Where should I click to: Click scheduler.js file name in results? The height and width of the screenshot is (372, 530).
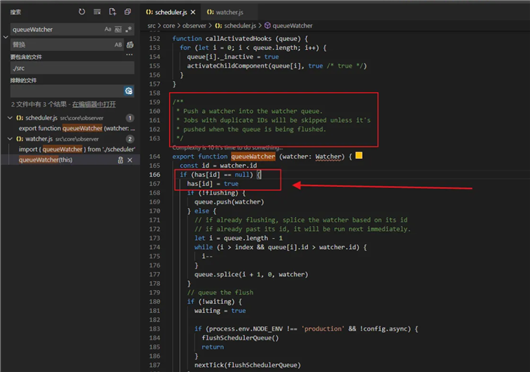[x=41, y=118]
